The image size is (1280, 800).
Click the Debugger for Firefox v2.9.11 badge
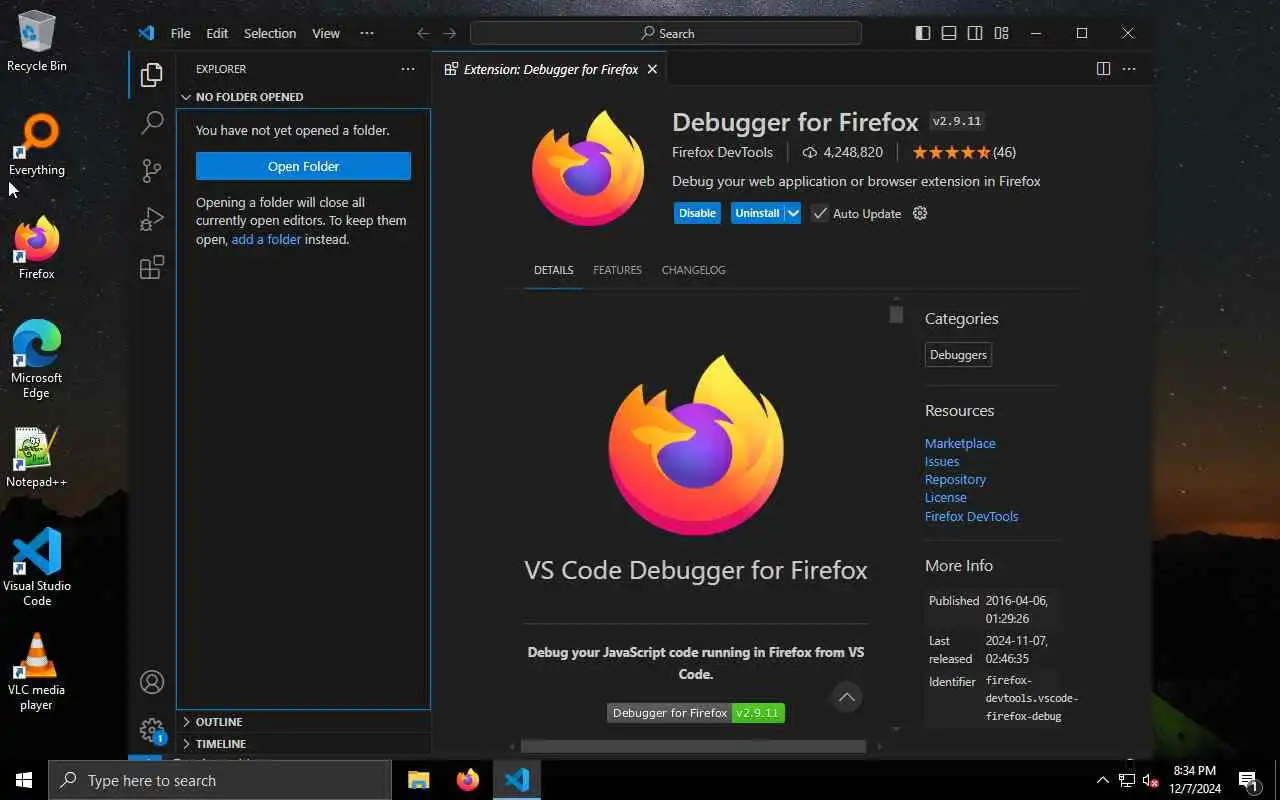coord(696,713)
